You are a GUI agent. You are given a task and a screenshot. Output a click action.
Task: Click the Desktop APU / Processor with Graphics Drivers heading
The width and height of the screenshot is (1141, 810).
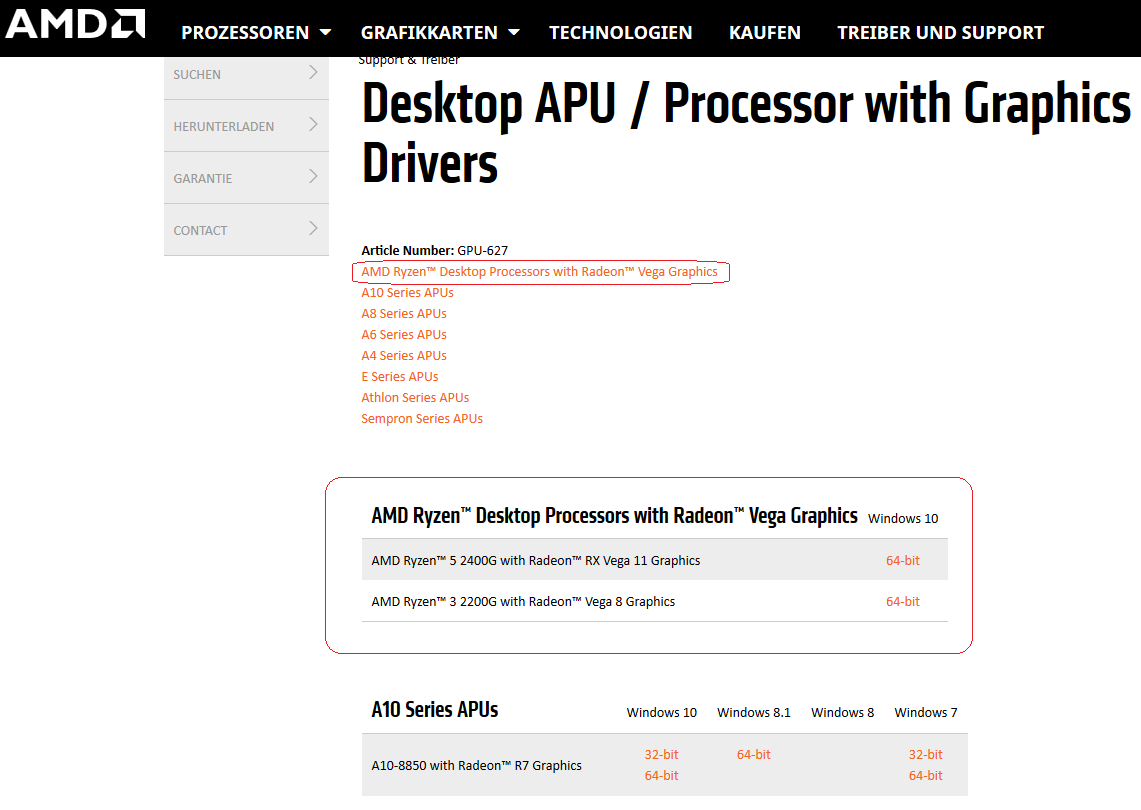[x=746, y=132]
